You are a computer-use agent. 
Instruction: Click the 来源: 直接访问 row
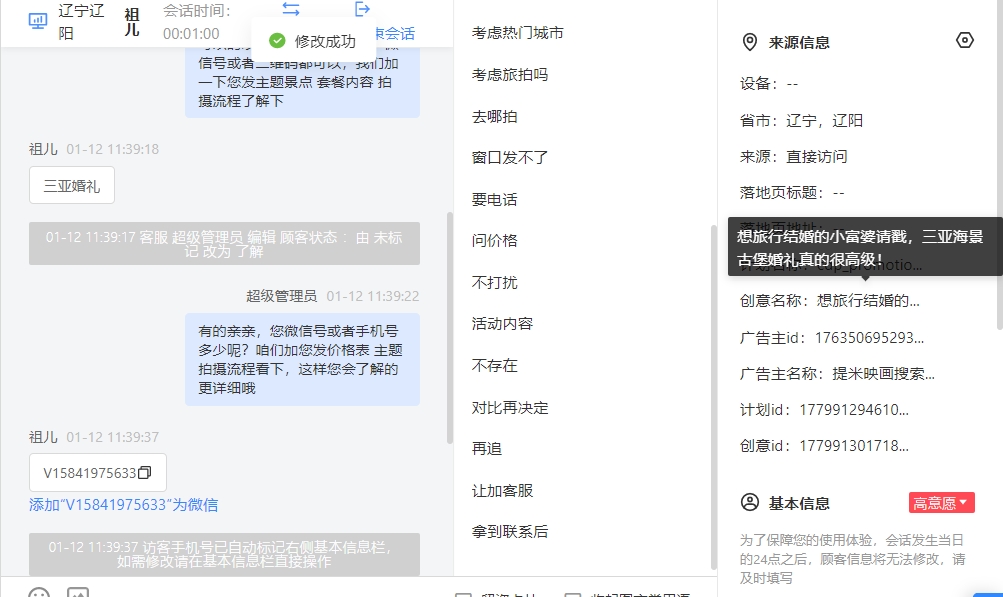pyautogui.click(x=794, y=157)
